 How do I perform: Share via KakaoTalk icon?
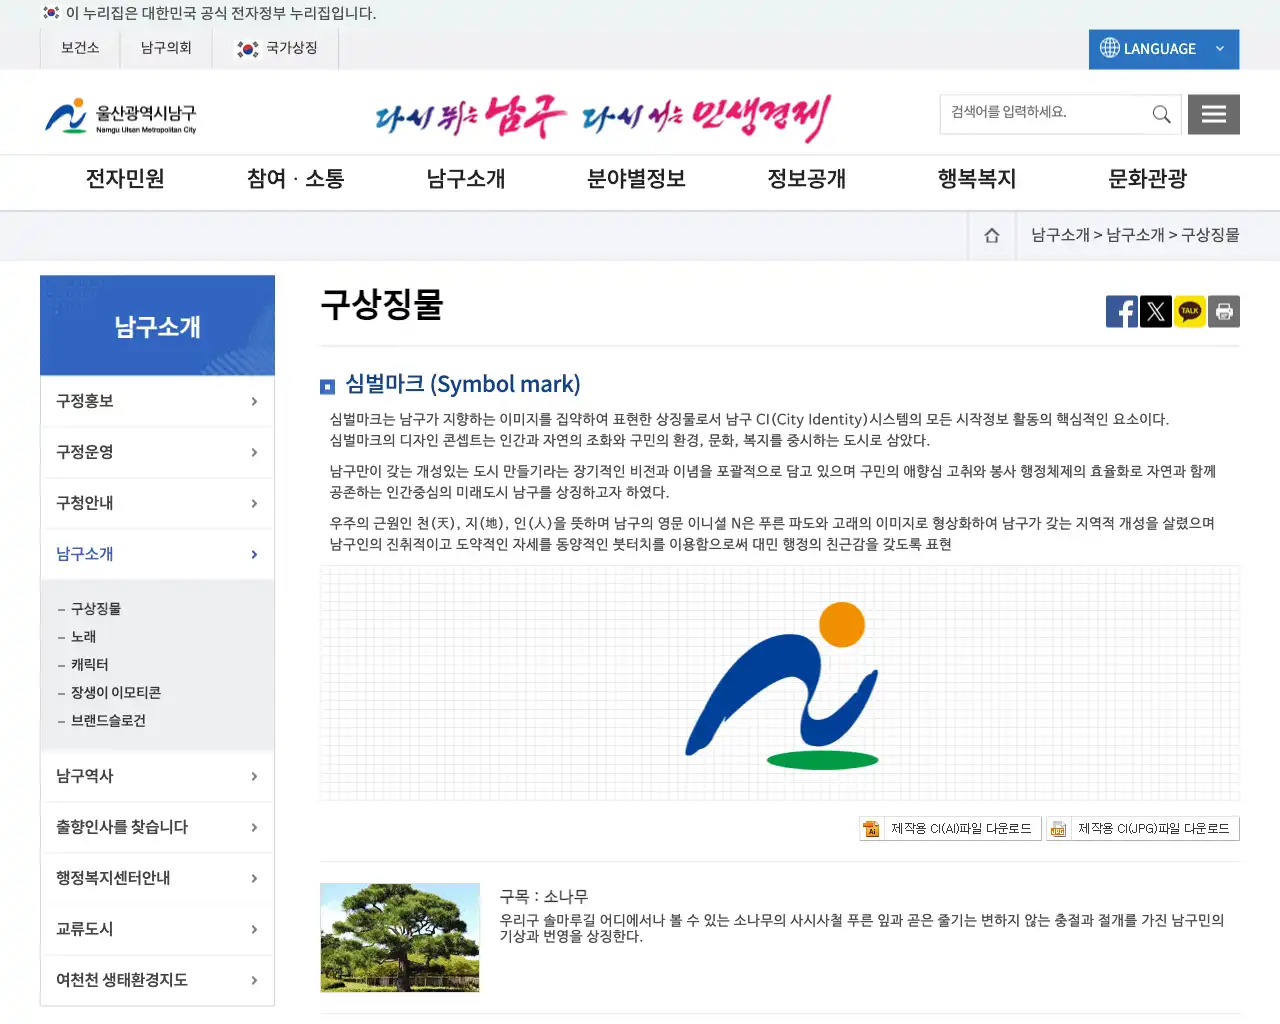pyautogui.click(x=1189, y=311)
